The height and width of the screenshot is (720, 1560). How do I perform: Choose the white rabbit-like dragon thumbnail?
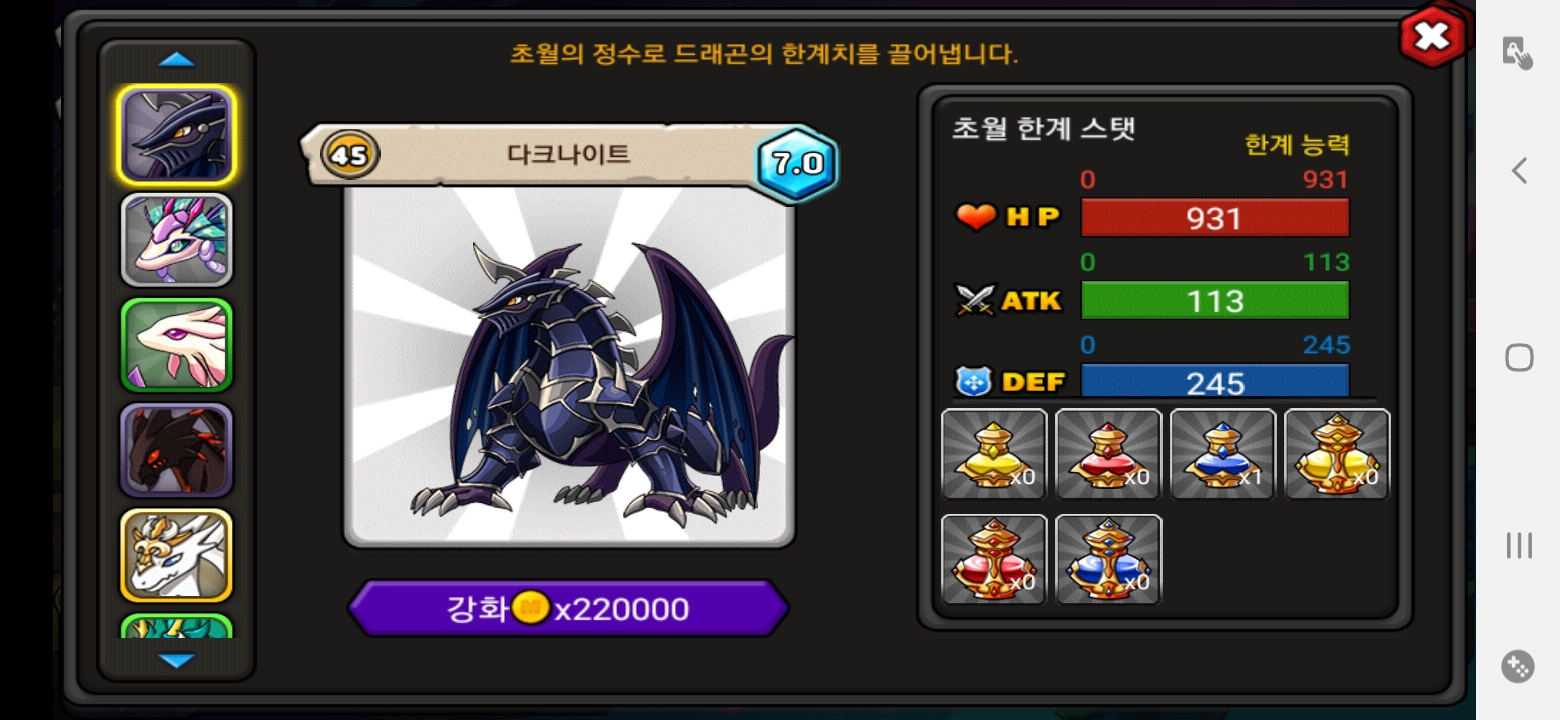[x=177, y=345]
